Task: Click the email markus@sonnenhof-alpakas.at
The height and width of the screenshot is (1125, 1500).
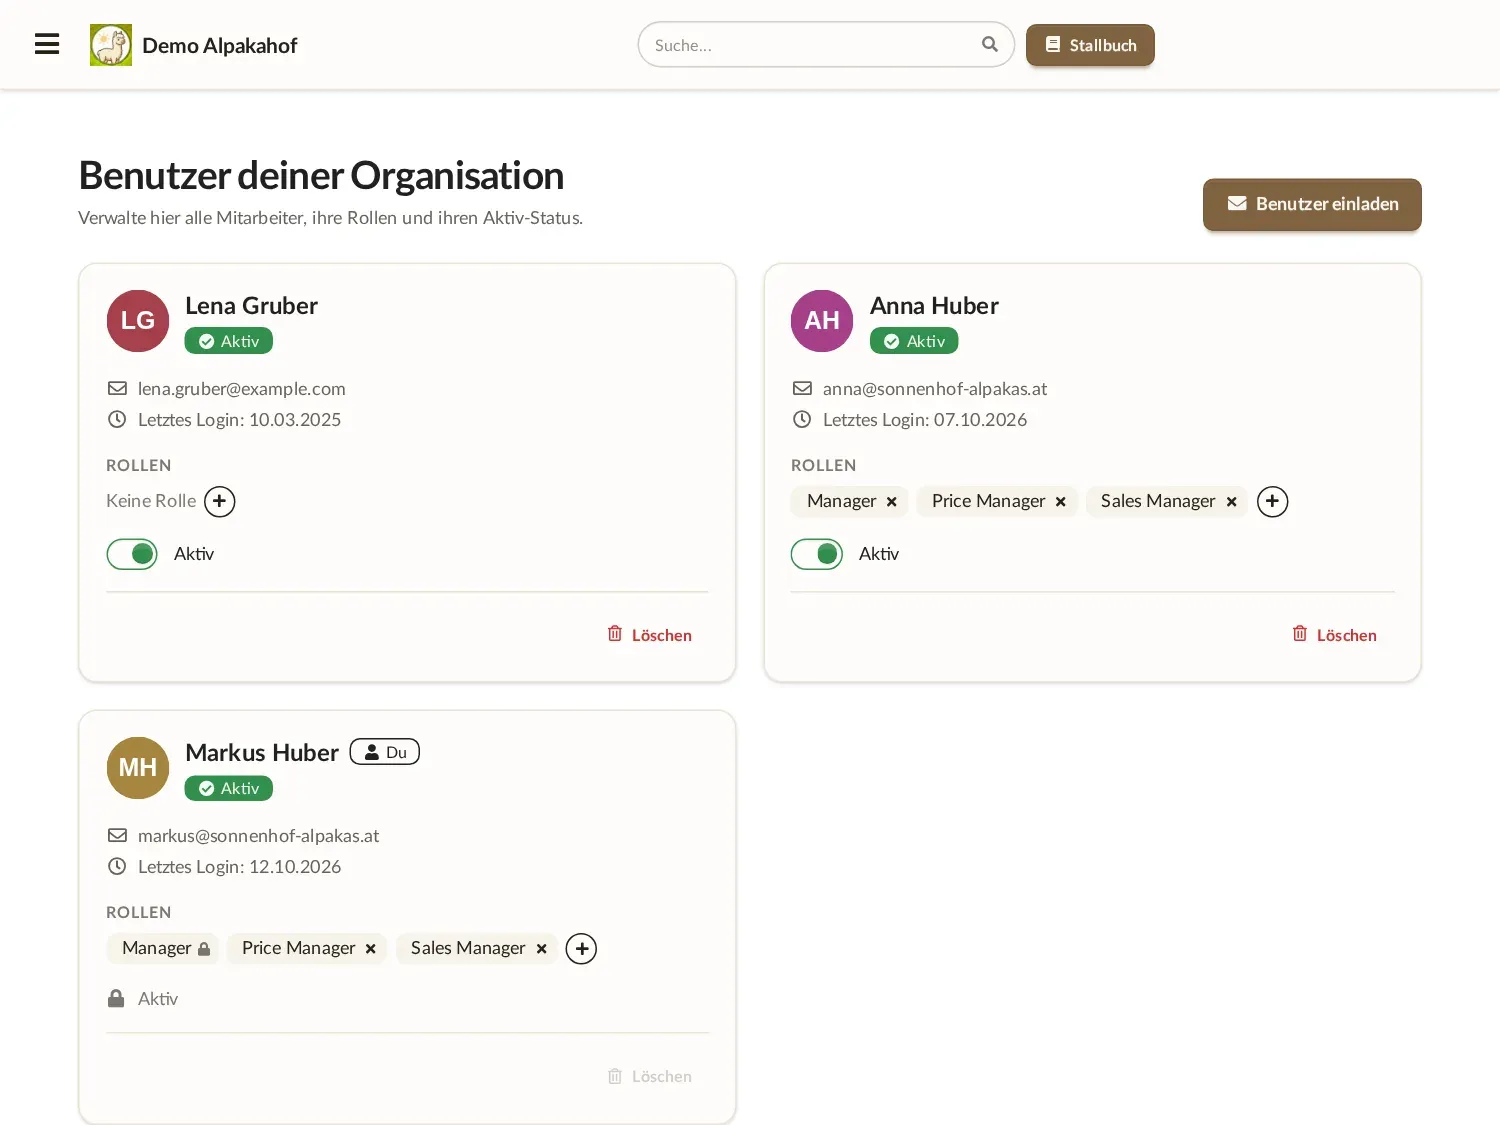Action: [259, 836]
